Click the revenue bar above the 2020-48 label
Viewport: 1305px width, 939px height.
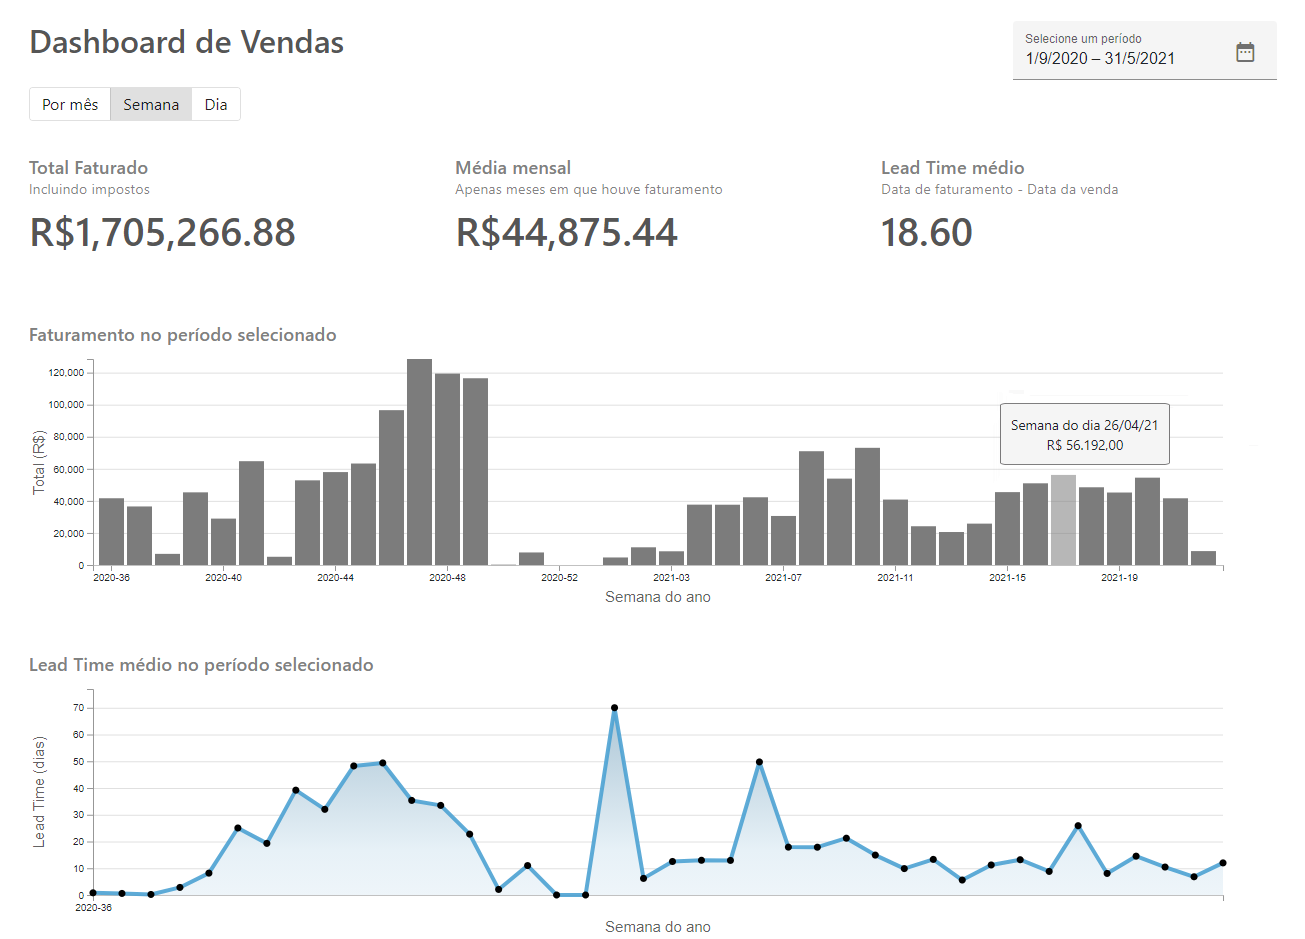[447, 469]
